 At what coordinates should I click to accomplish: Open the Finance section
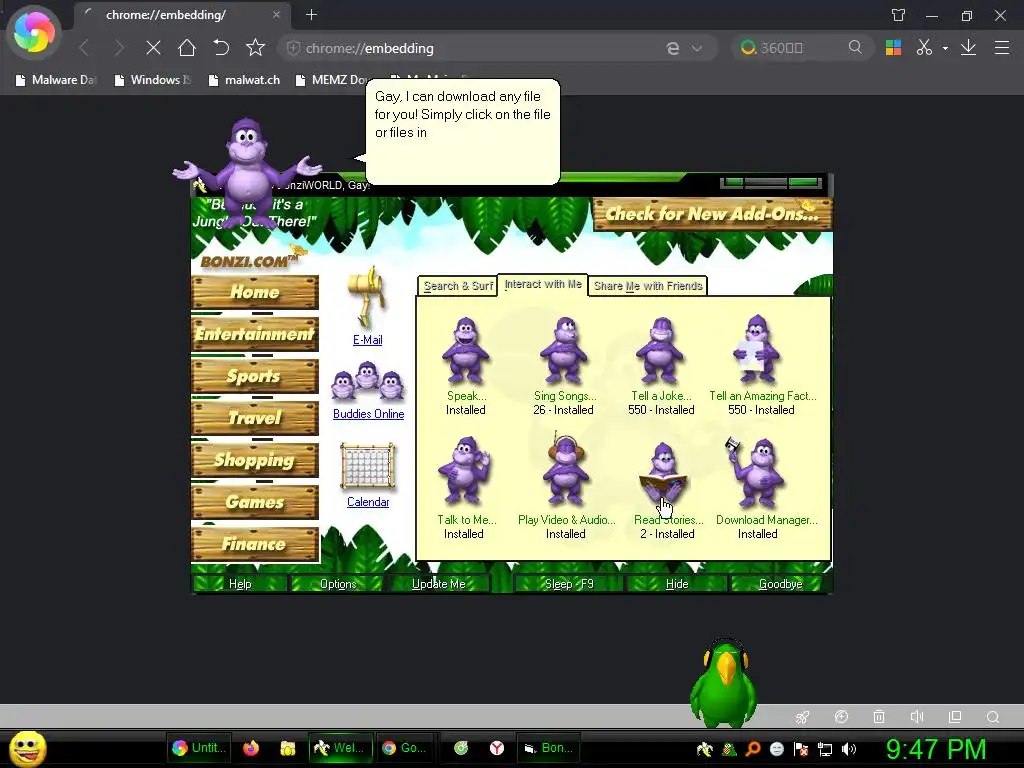(255, 544)
